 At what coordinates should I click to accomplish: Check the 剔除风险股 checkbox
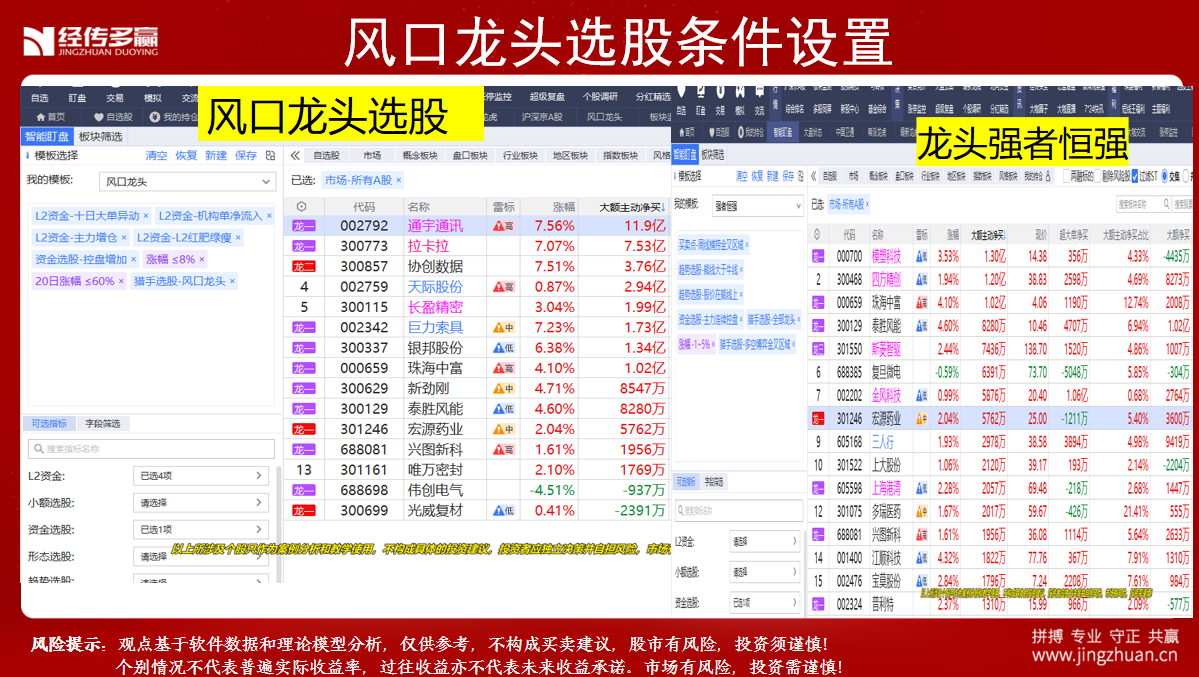(x=1096, y=175)
